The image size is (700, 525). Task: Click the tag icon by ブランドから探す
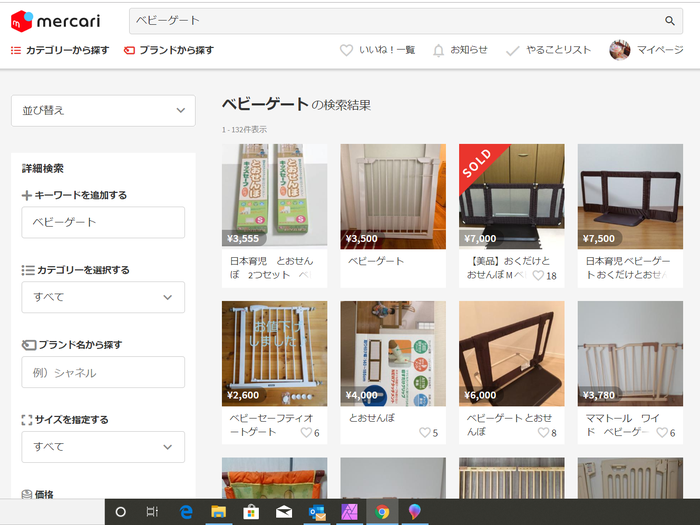point(129,50)
